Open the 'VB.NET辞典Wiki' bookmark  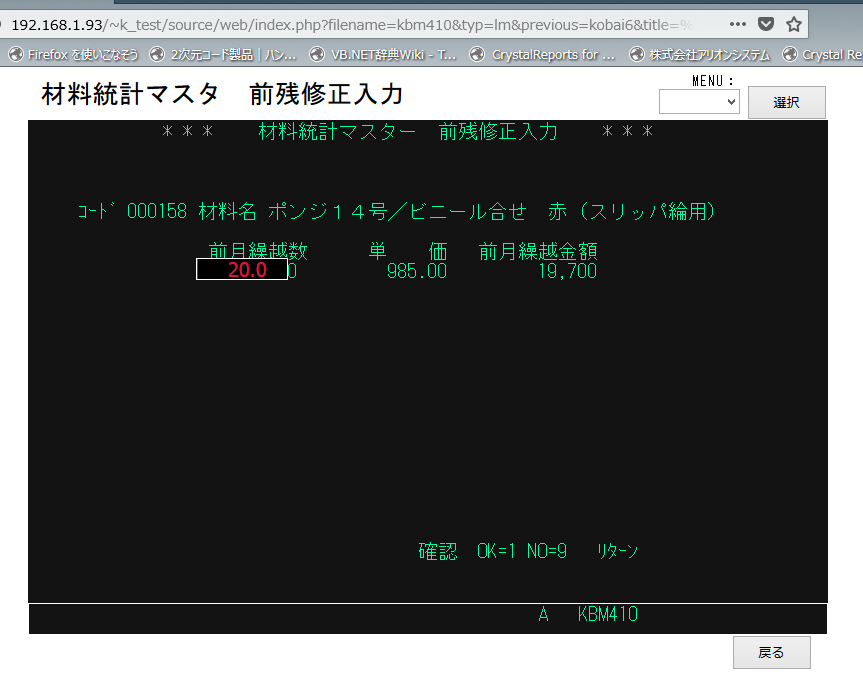383,54
